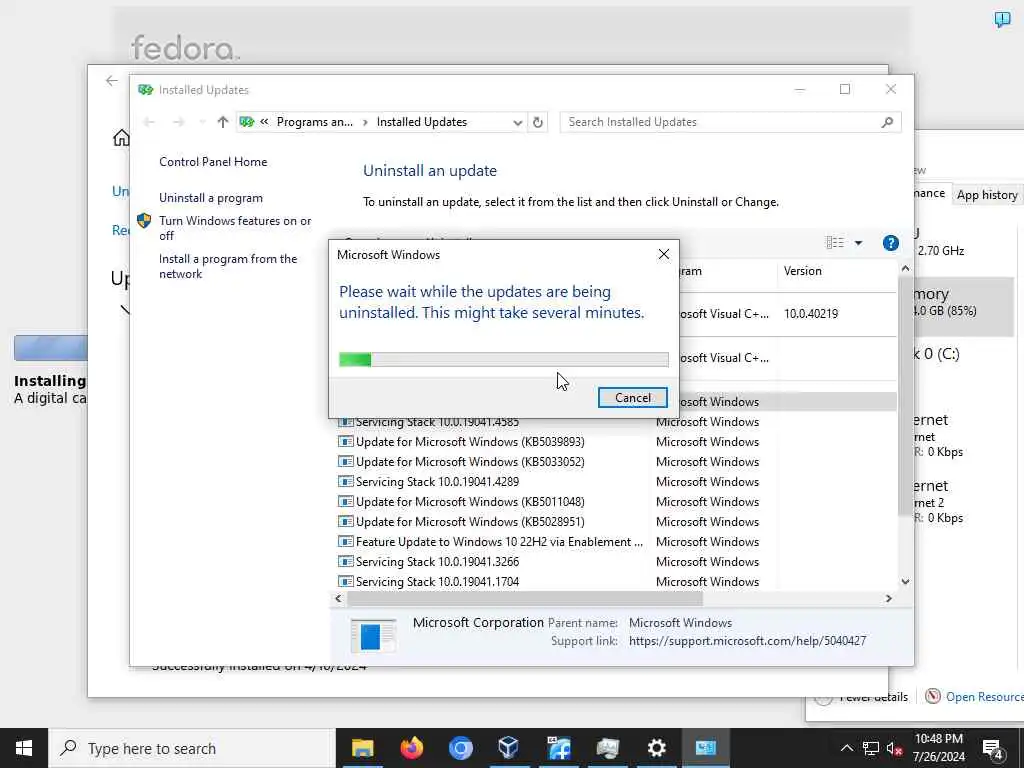
Task: Switch to Control Panel taskbar window
Action: (x=705, y=748)
